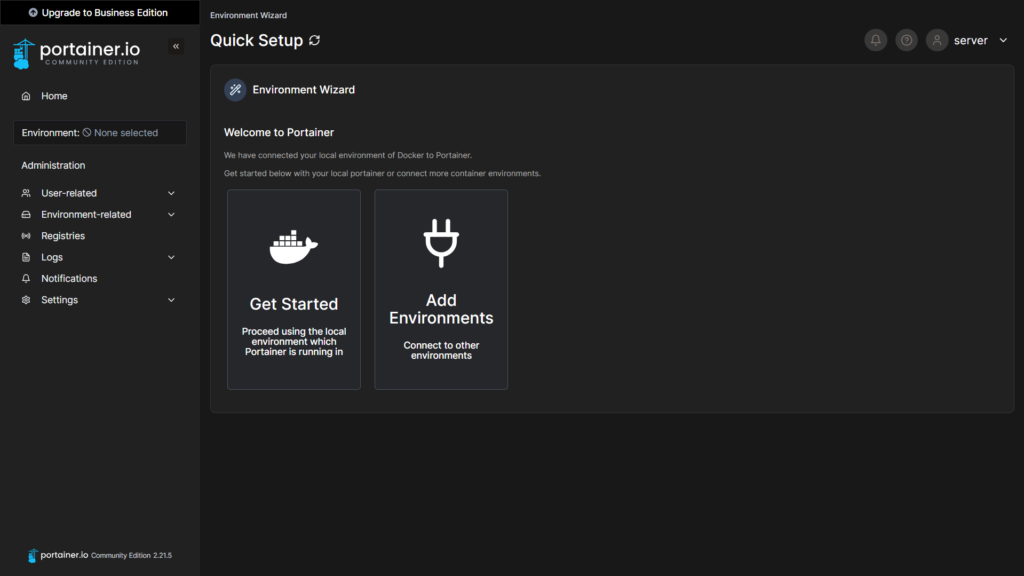
Task: Click the upgrade arrow circle icon
Action: (x=33, y=12)
